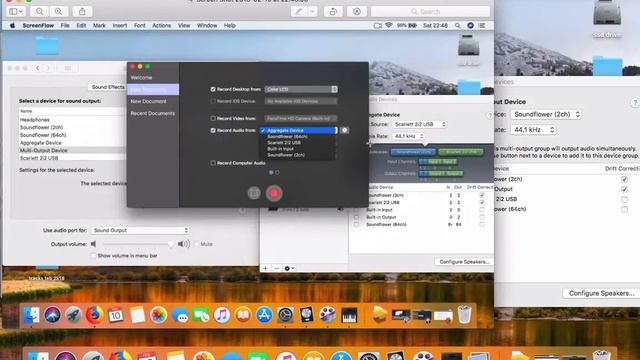
Task: Click the Share icon in Preview toolbar
Action: click(82, 11)
